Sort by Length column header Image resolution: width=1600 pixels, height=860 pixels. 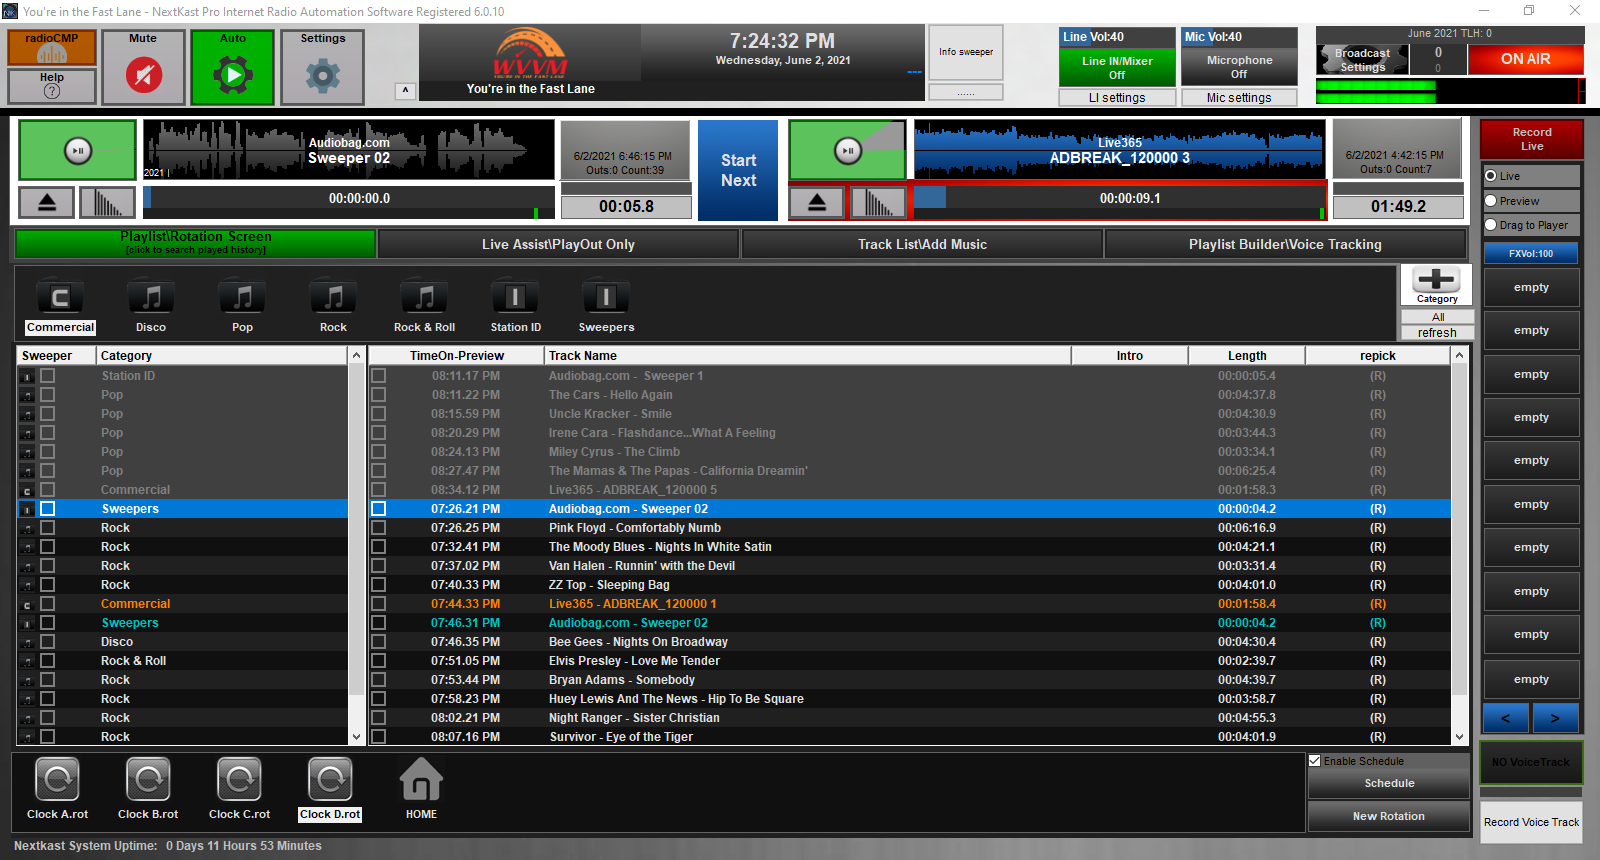1247,355
